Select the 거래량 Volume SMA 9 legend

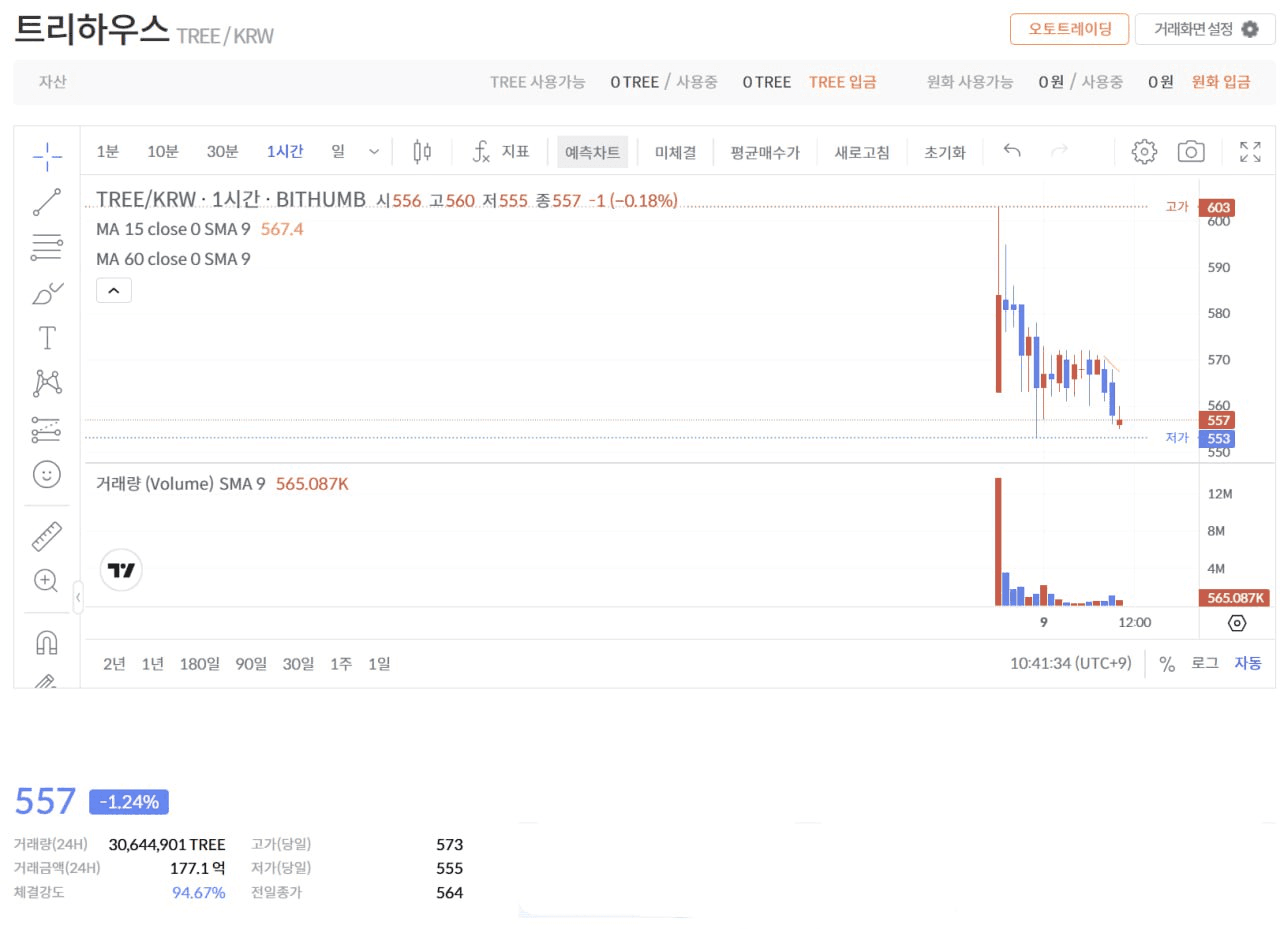coord(180,484)
